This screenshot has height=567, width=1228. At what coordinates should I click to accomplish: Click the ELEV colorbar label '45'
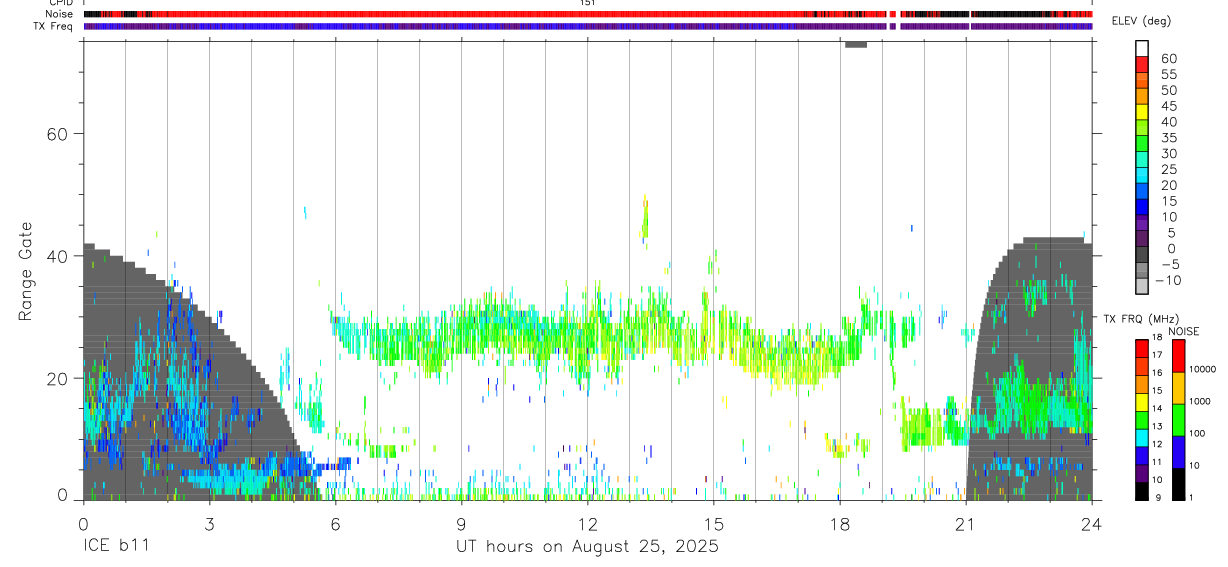pyautogui.click(x=1168, y=107)
